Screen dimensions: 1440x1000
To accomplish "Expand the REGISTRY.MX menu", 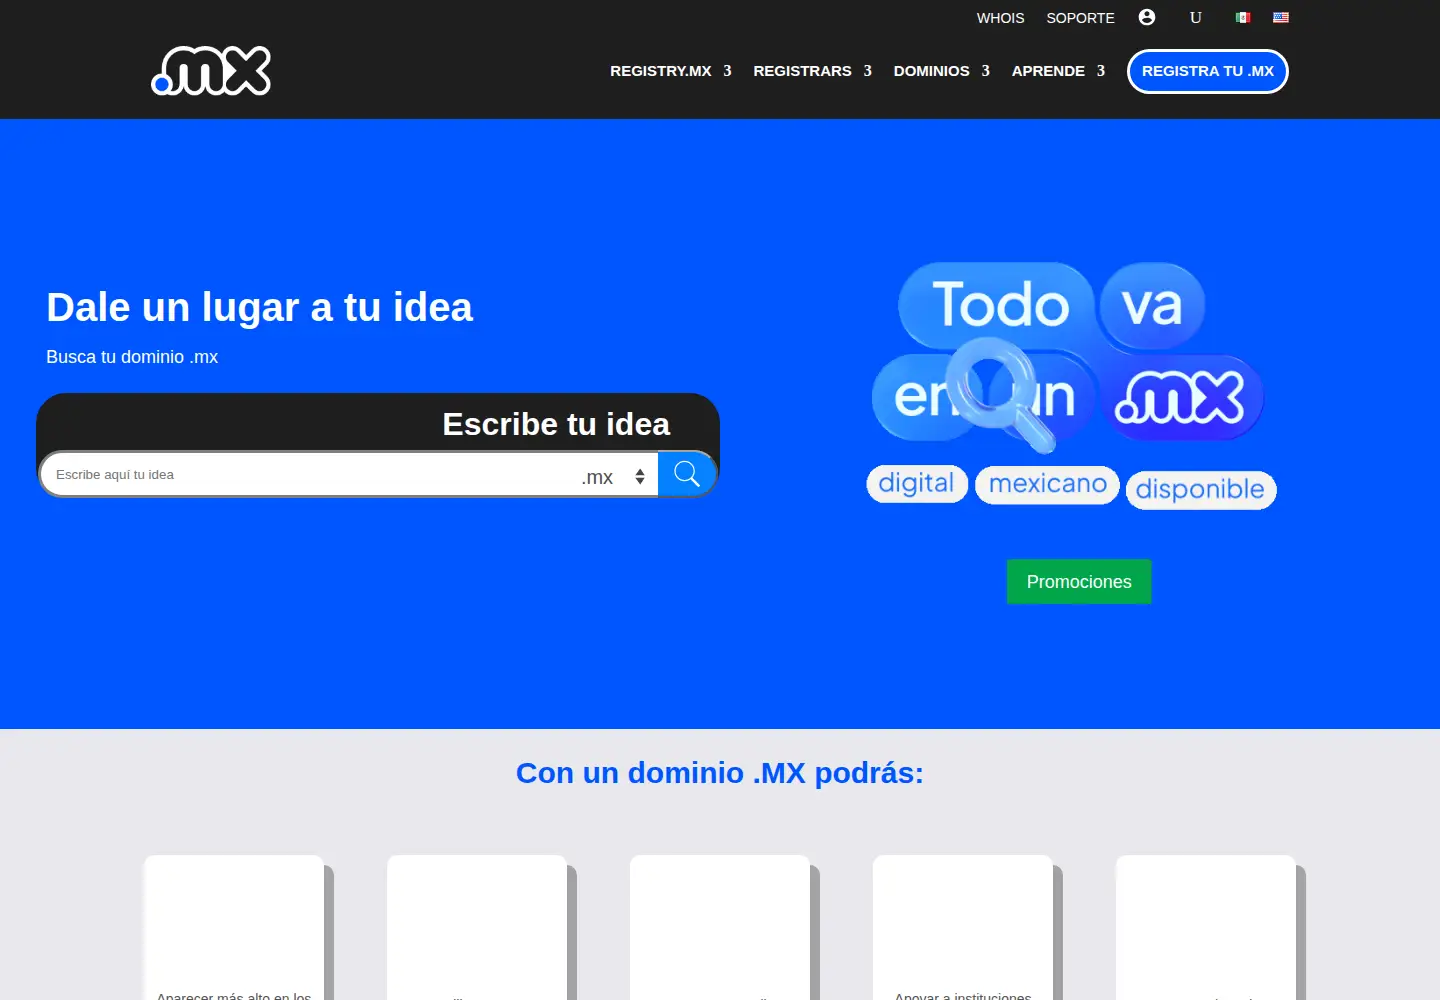I will coord(671,71).
